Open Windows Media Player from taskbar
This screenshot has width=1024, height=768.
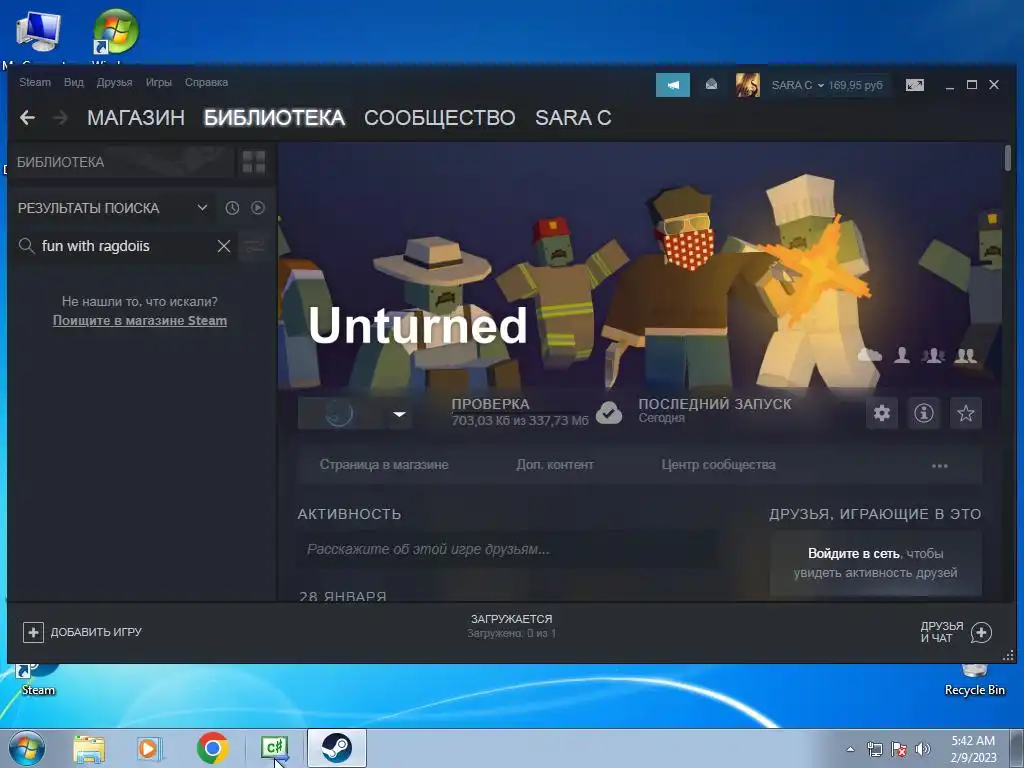click(150, 749)
